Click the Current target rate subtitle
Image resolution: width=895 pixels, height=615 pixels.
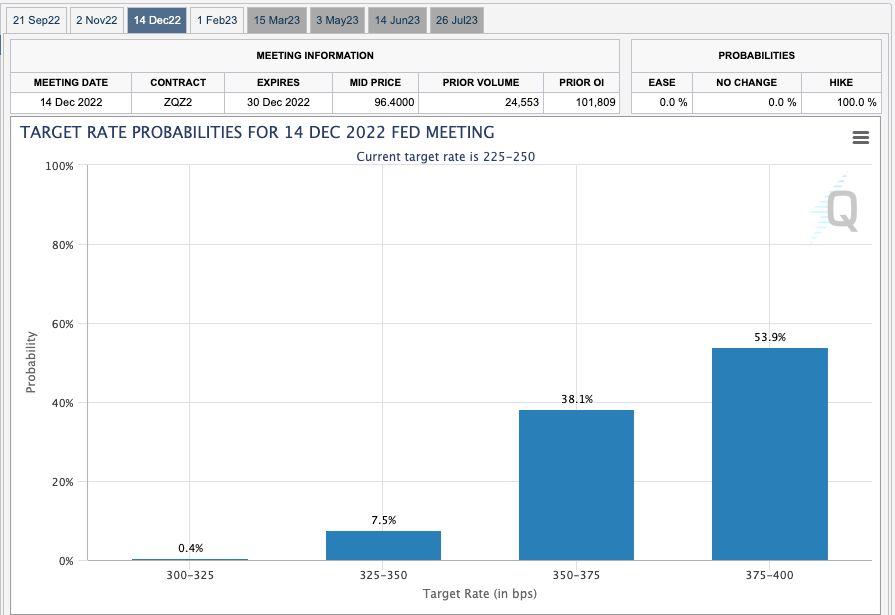click(446, 156)
